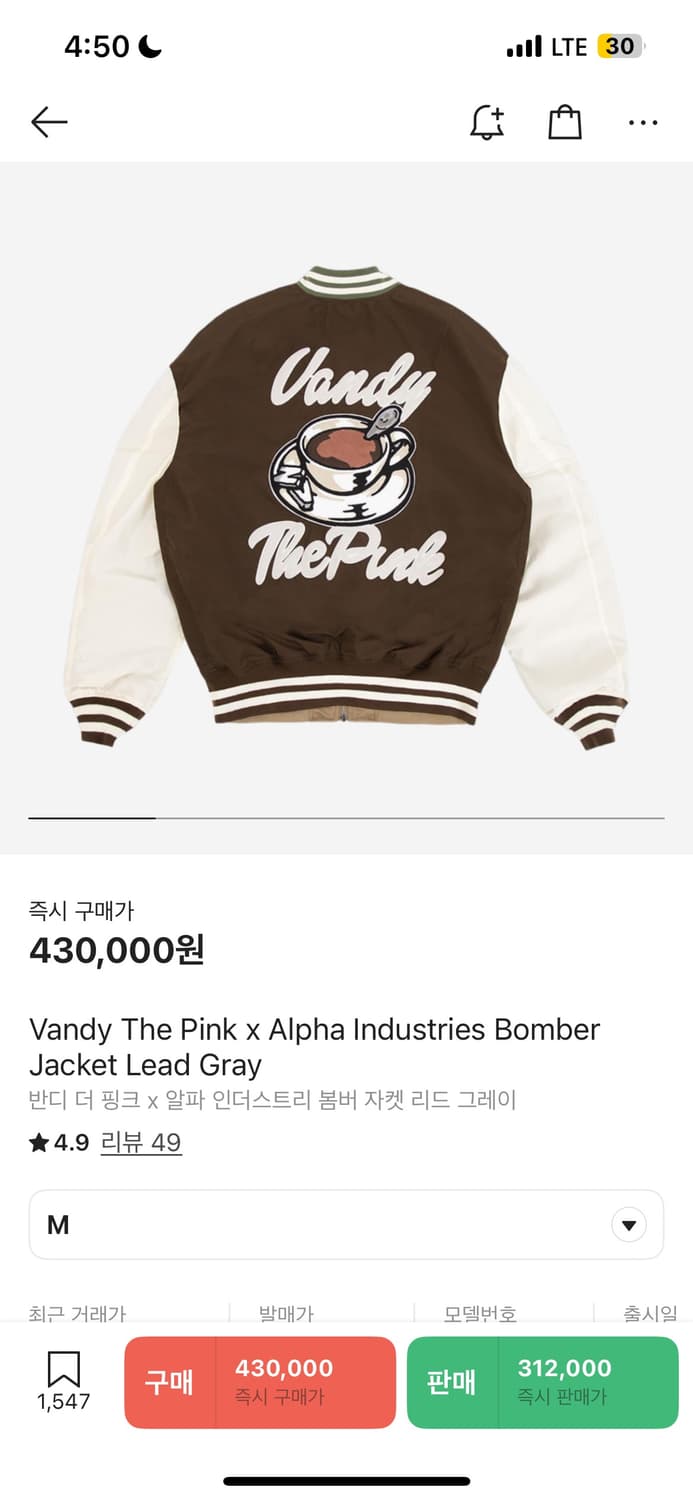
Task: Open the 리뷰 49 reviews link
Action: point(141,1143)
